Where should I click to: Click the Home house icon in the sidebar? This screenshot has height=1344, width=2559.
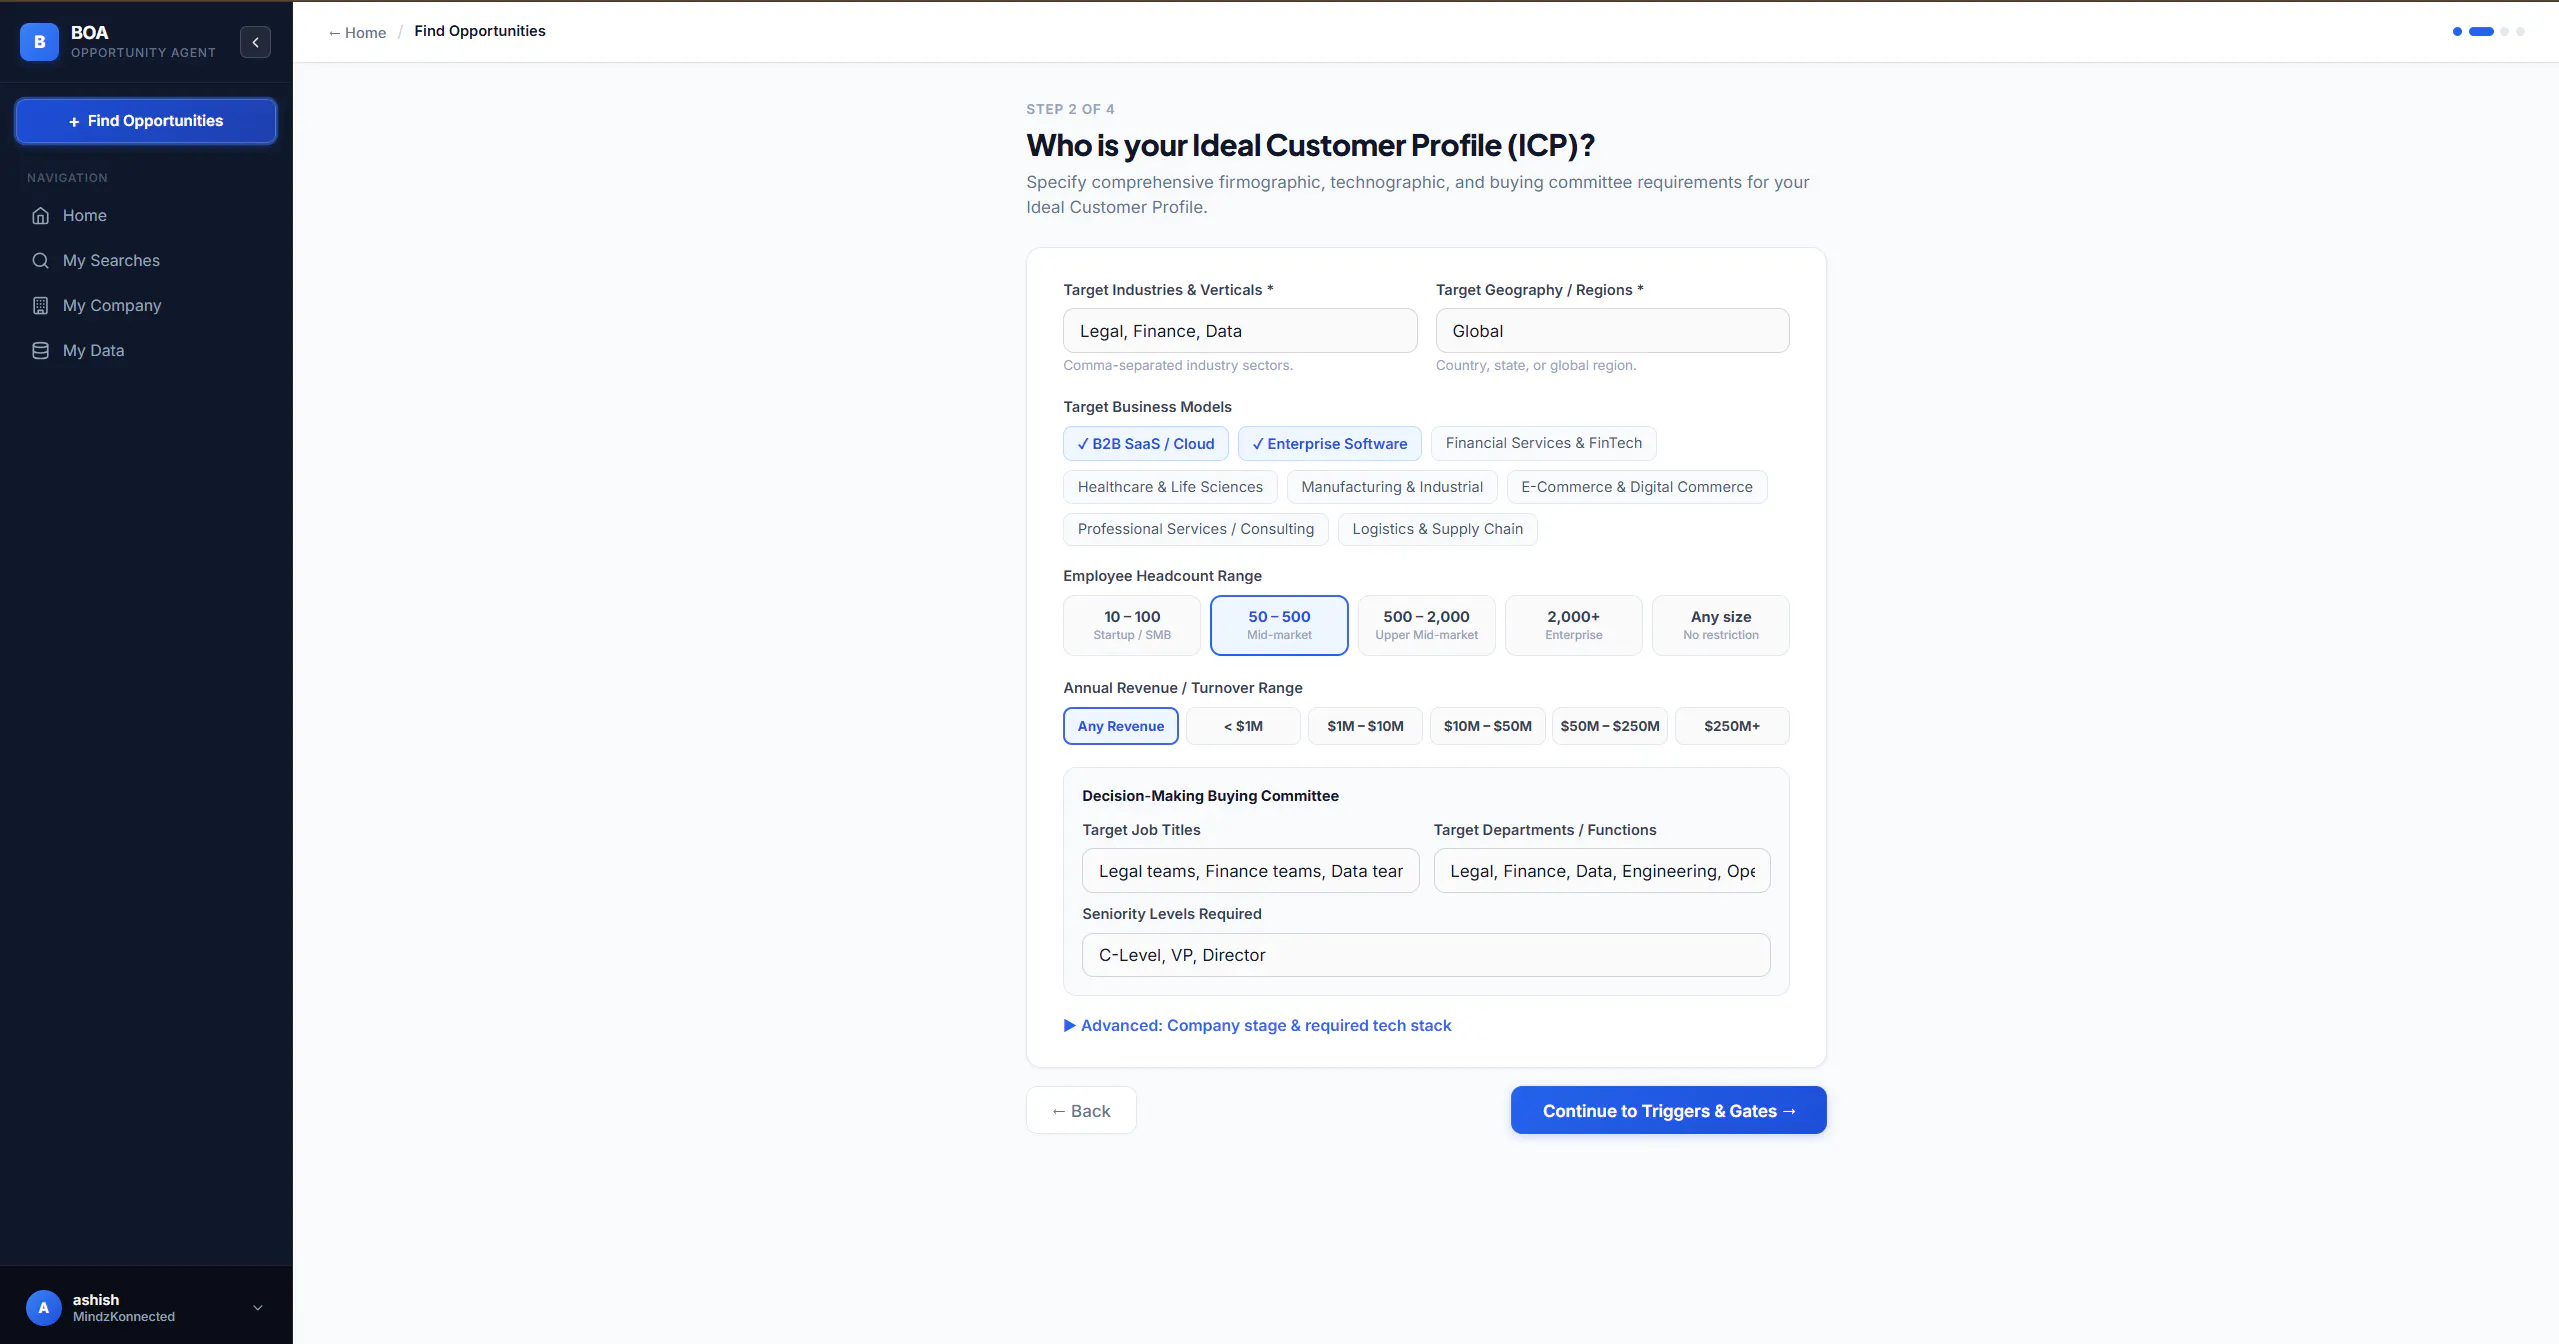[40, 215]
